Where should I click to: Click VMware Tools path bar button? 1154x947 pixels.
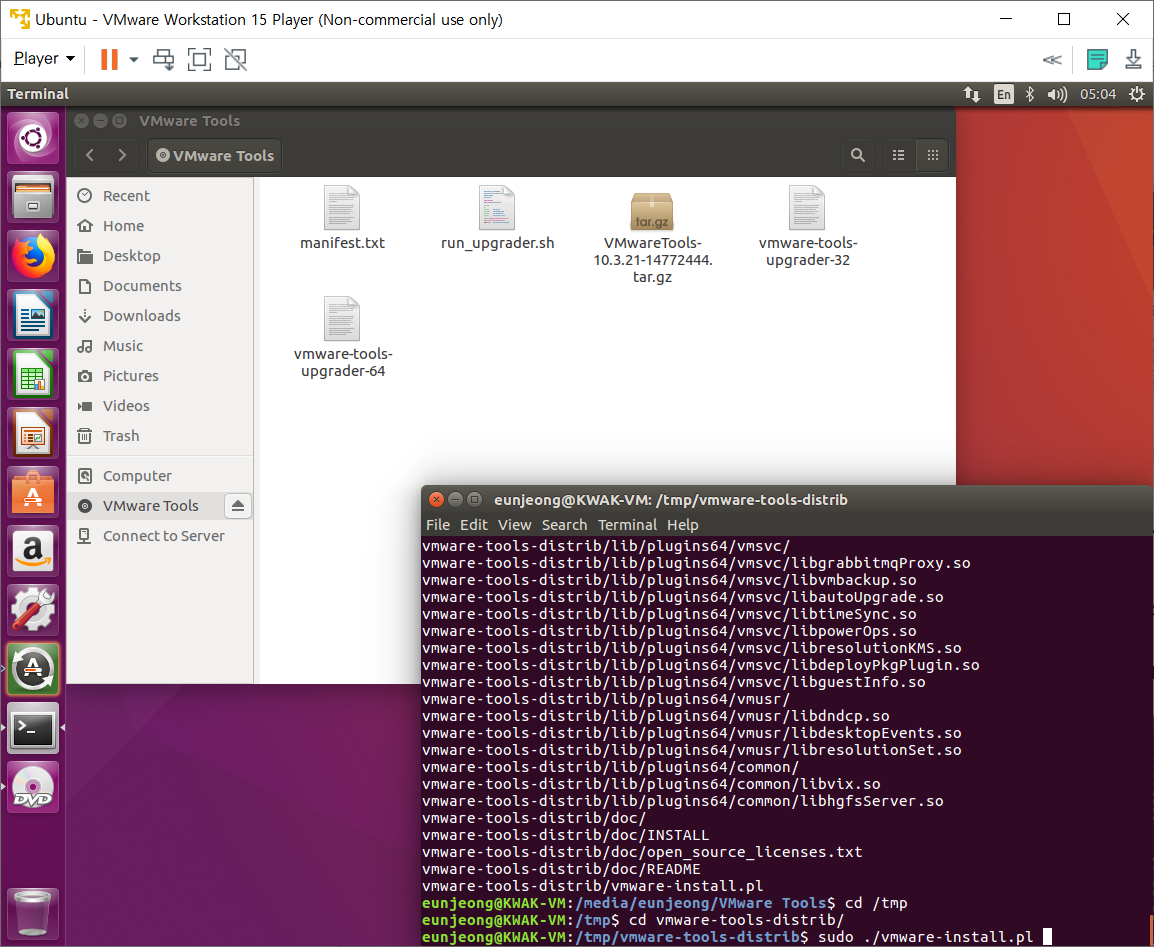215,155
